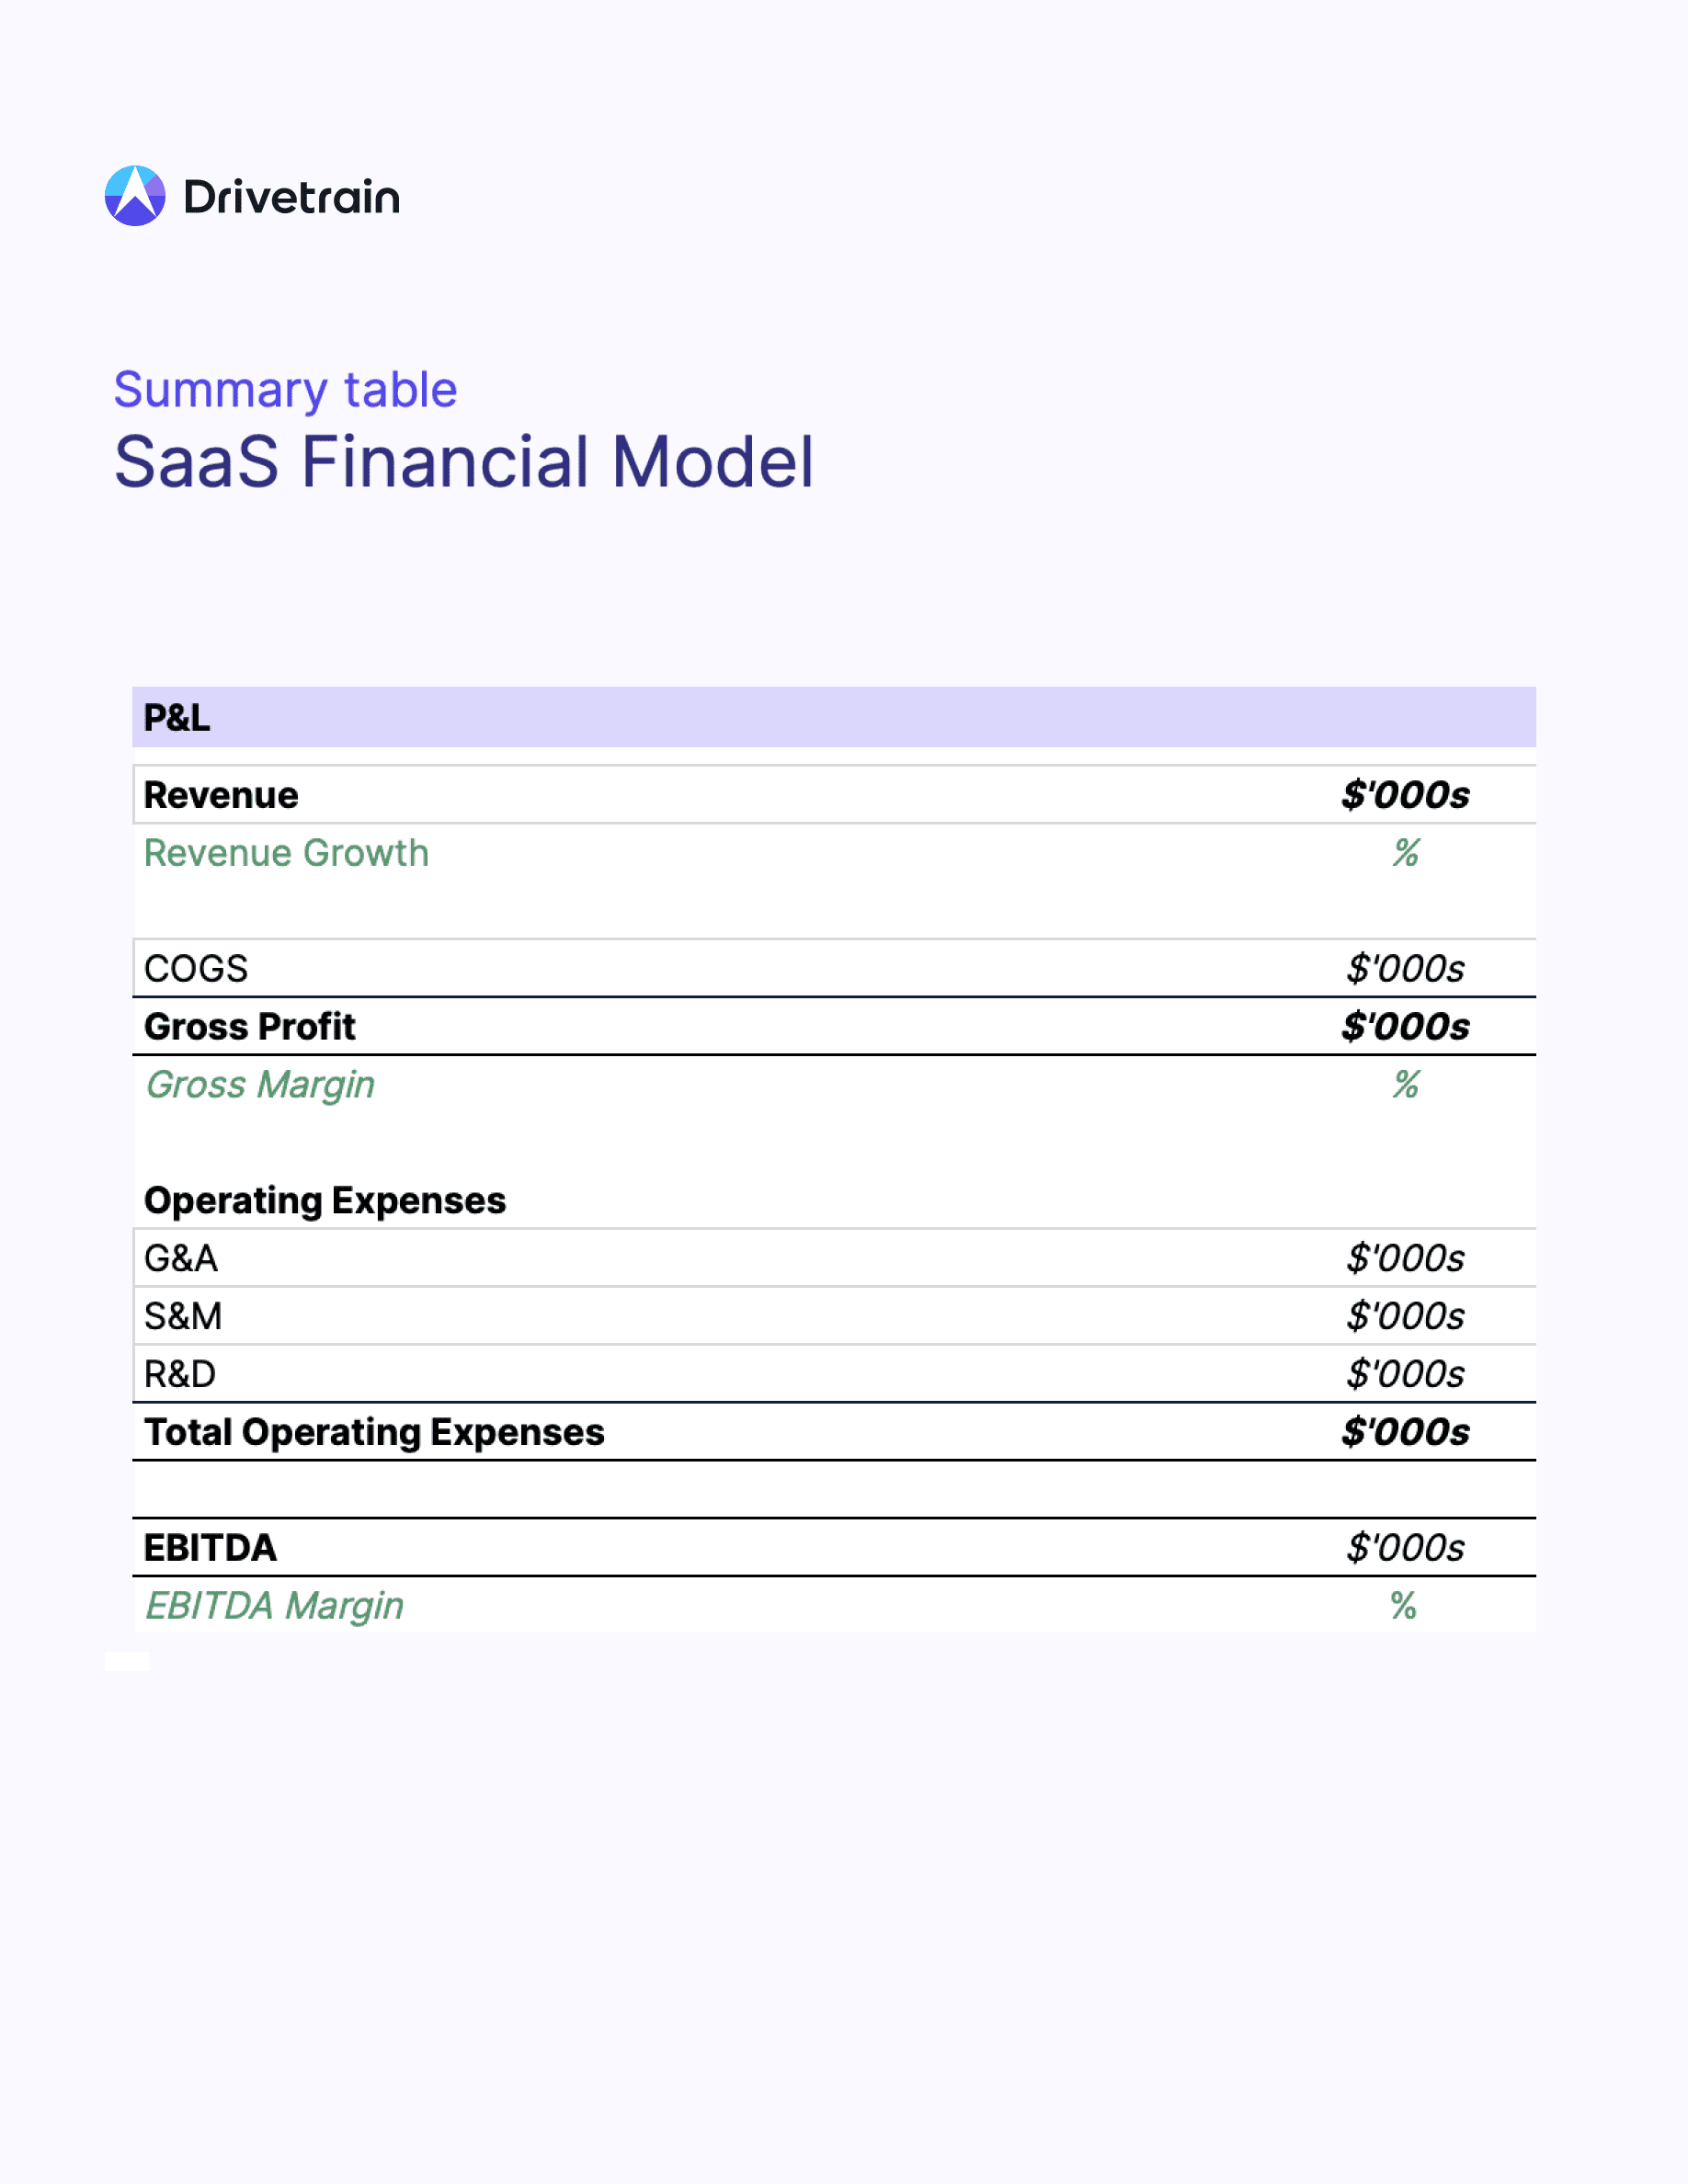
Task: Click the EBITDA row label
Action: coord(210,1548)
